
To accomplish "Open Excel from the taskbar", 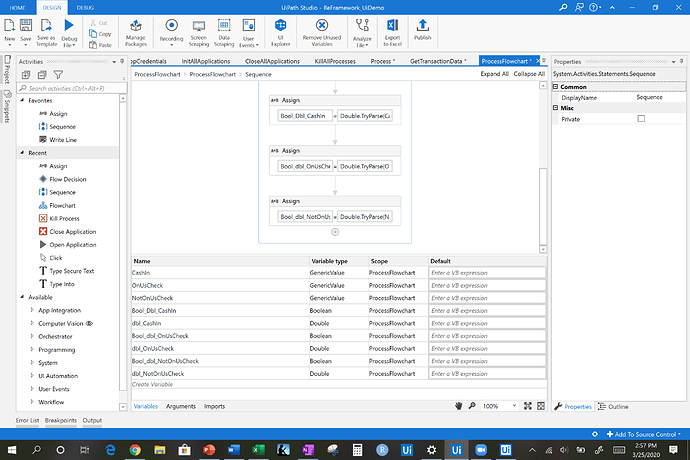I will (258, 449).
